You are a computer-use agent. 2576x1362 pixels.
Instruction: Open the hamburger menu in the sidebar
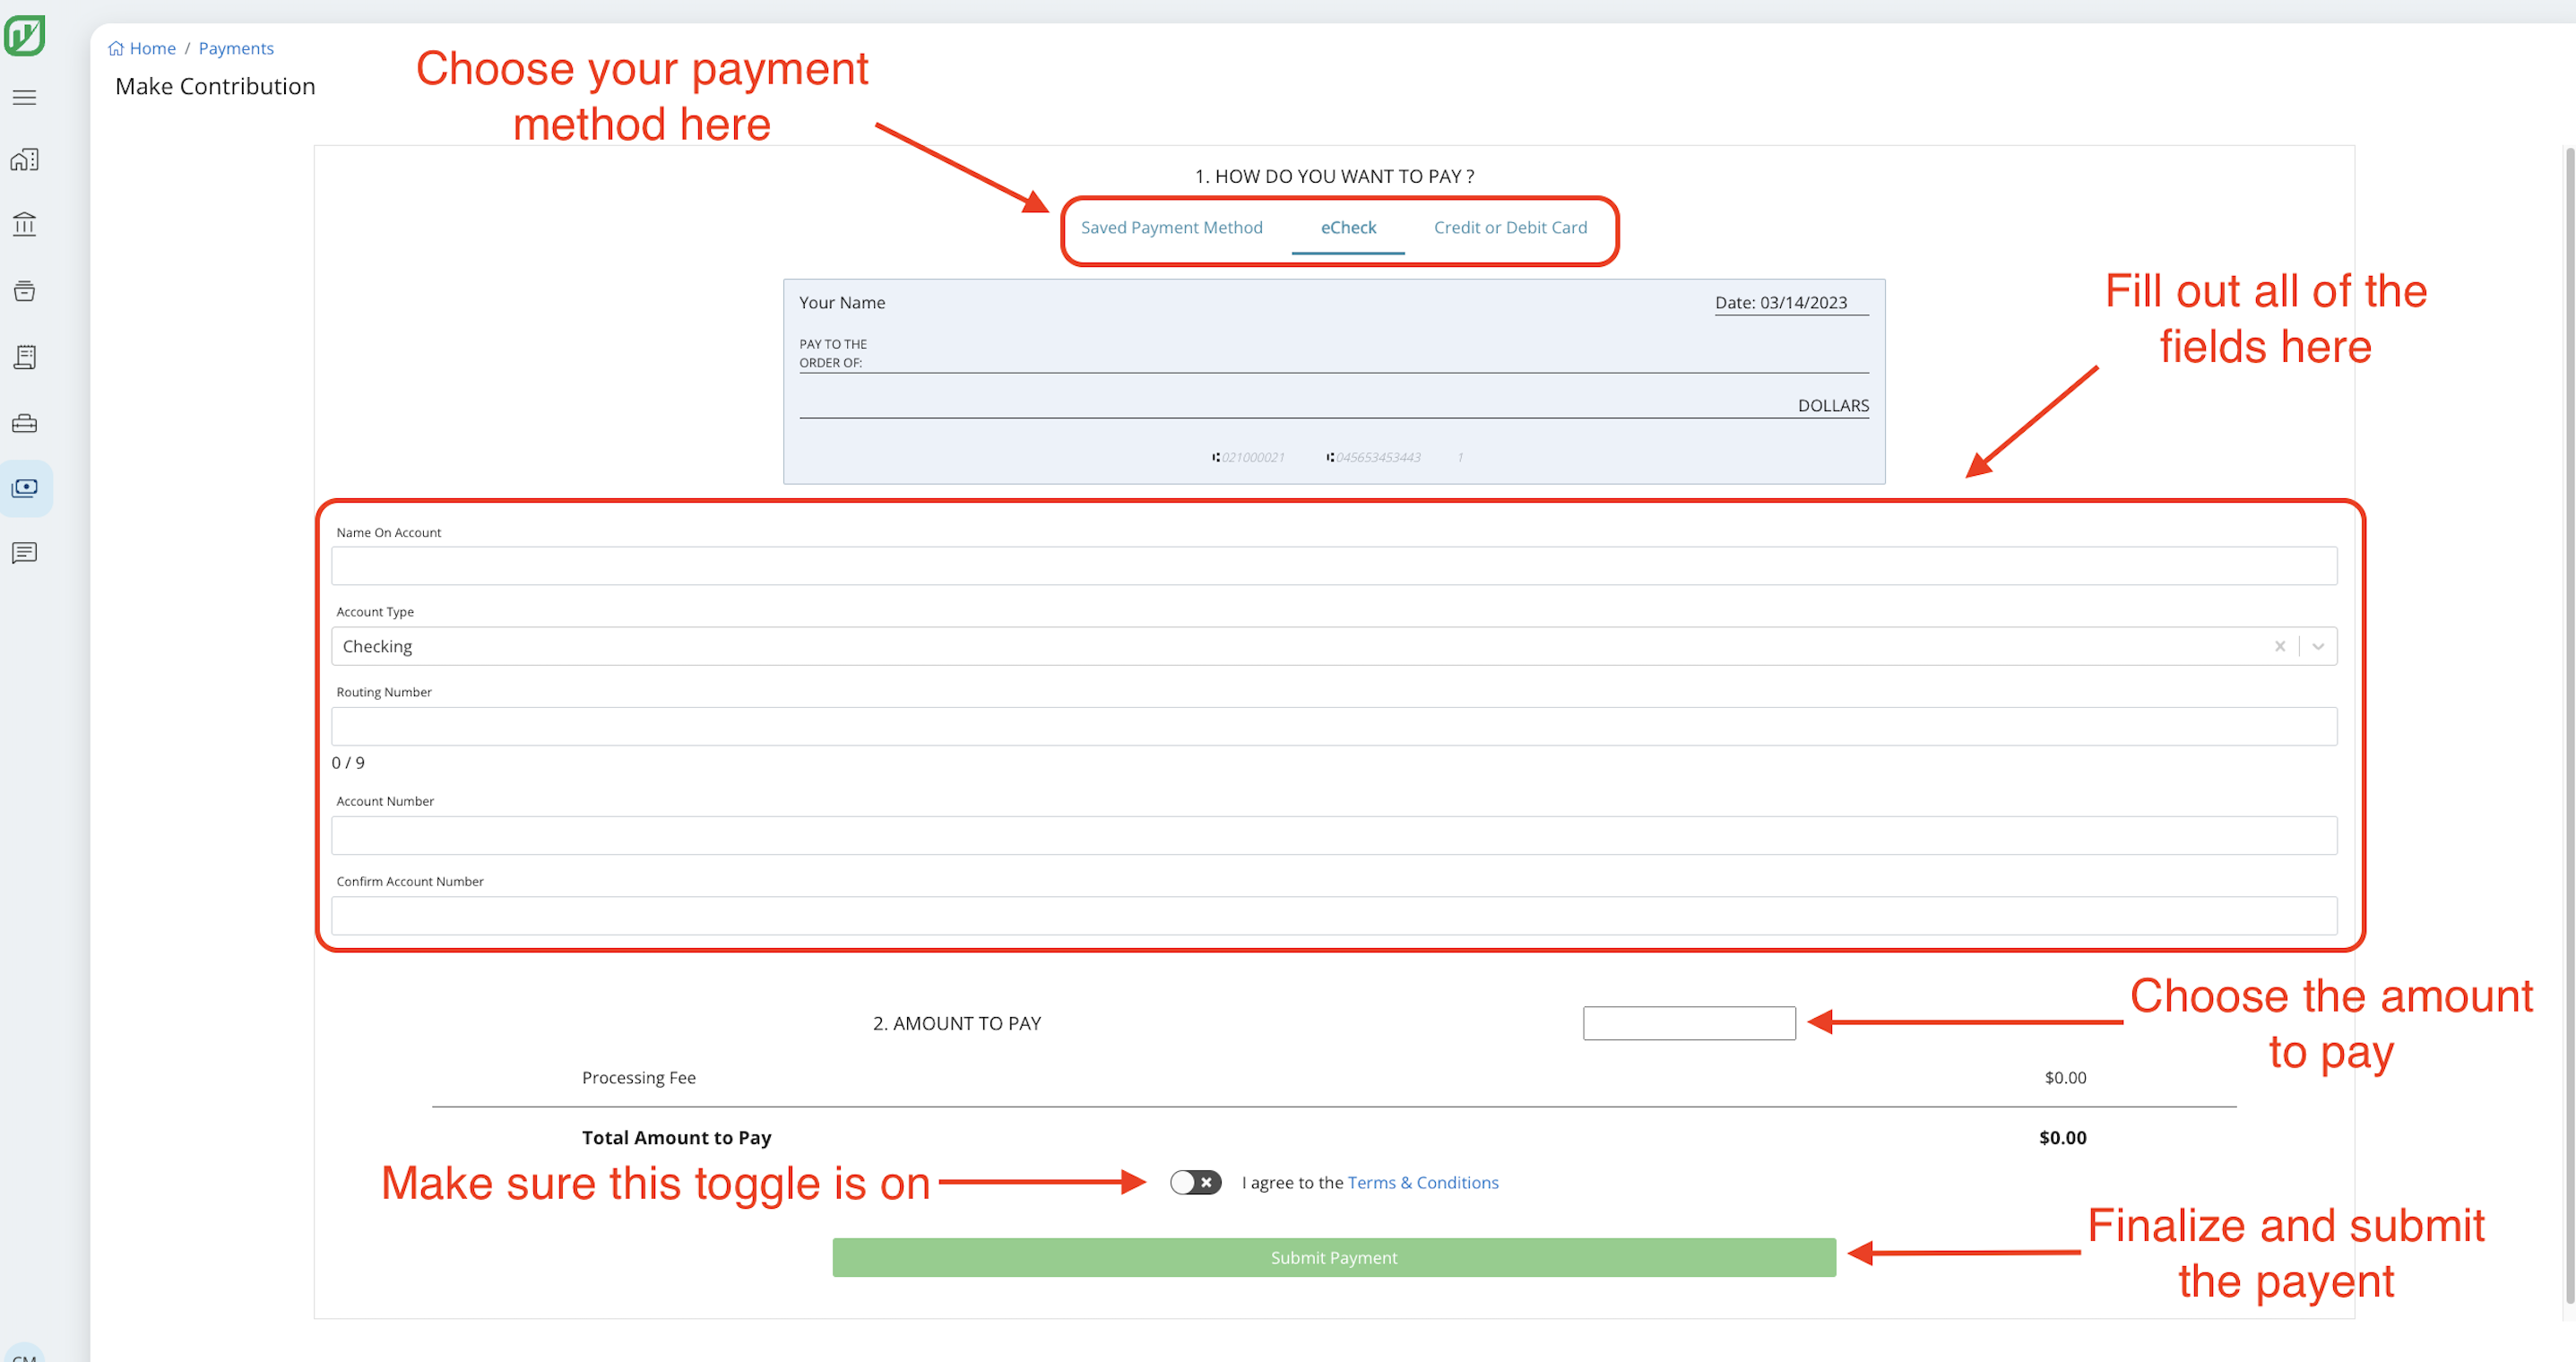24,97
